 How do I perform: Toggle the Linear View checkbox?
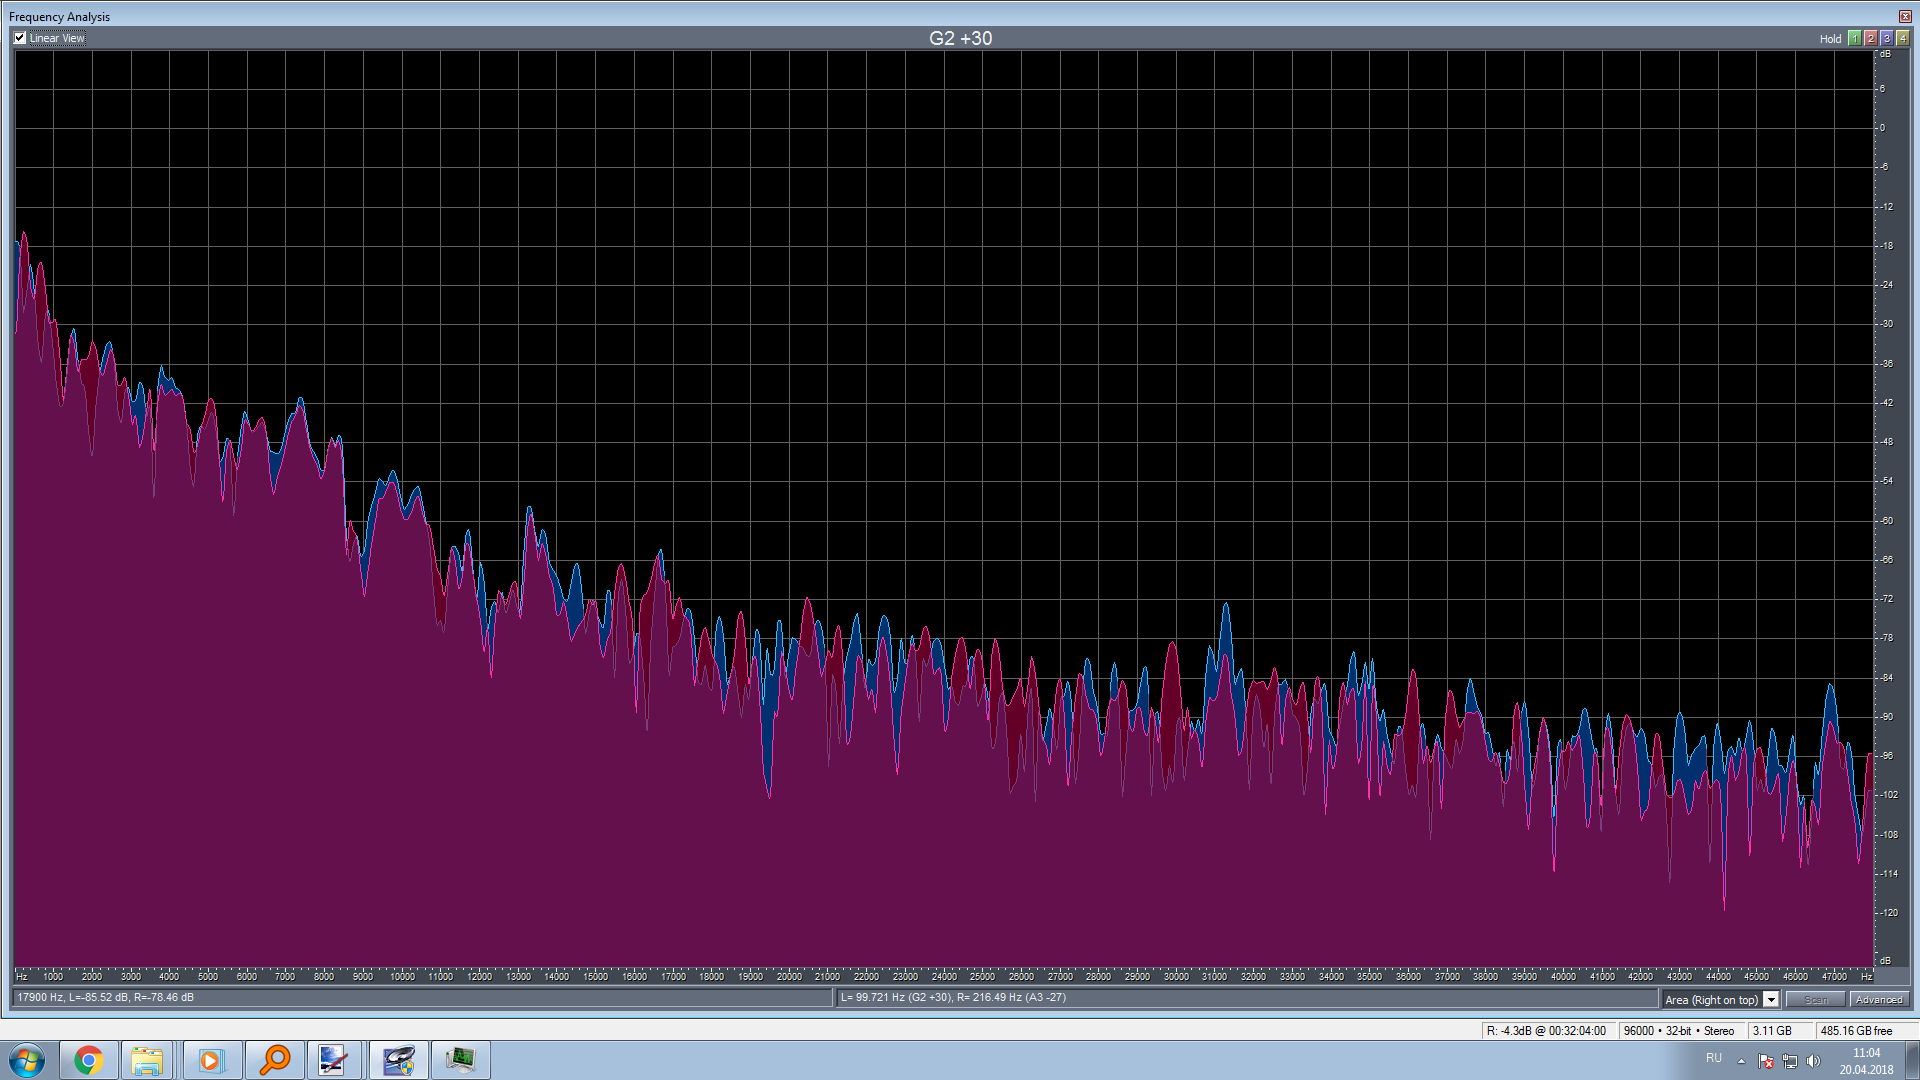point(20,38)
